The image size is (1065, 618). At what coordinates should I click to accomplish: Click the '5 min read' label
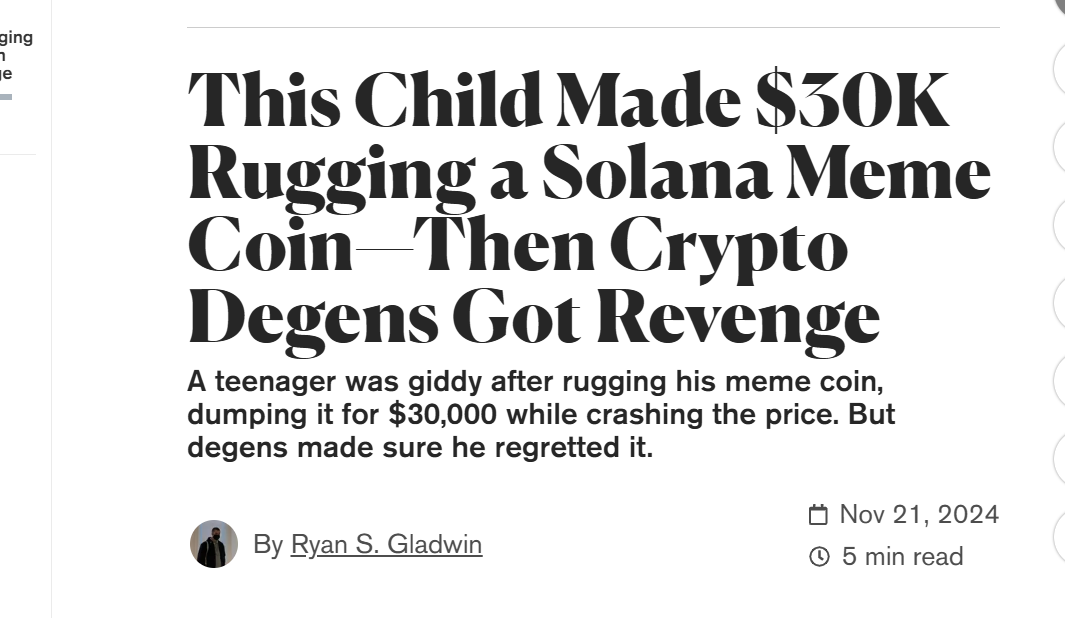click(903, 557)
